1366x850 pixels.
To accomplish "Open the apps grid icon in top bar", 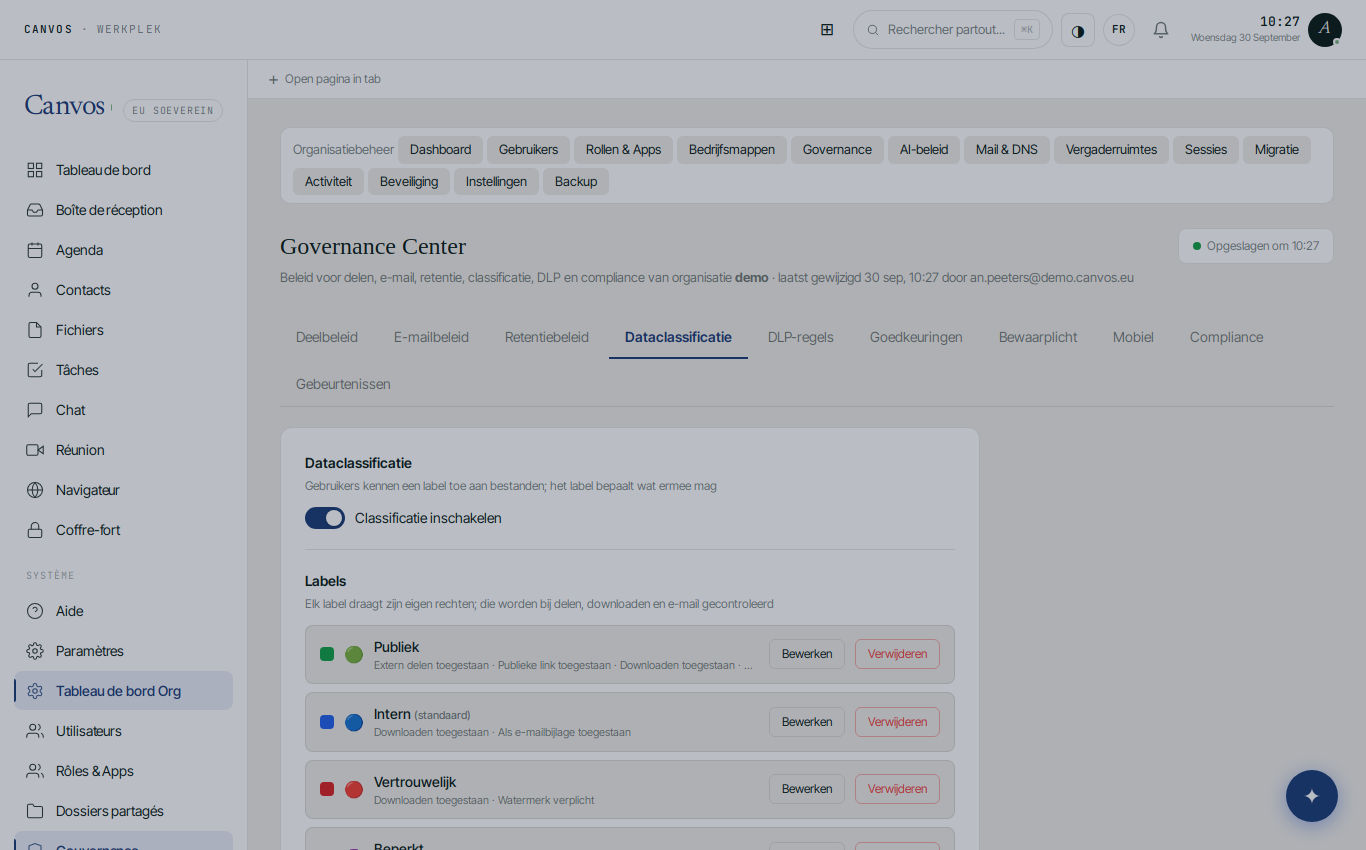I will pos(827,30).
